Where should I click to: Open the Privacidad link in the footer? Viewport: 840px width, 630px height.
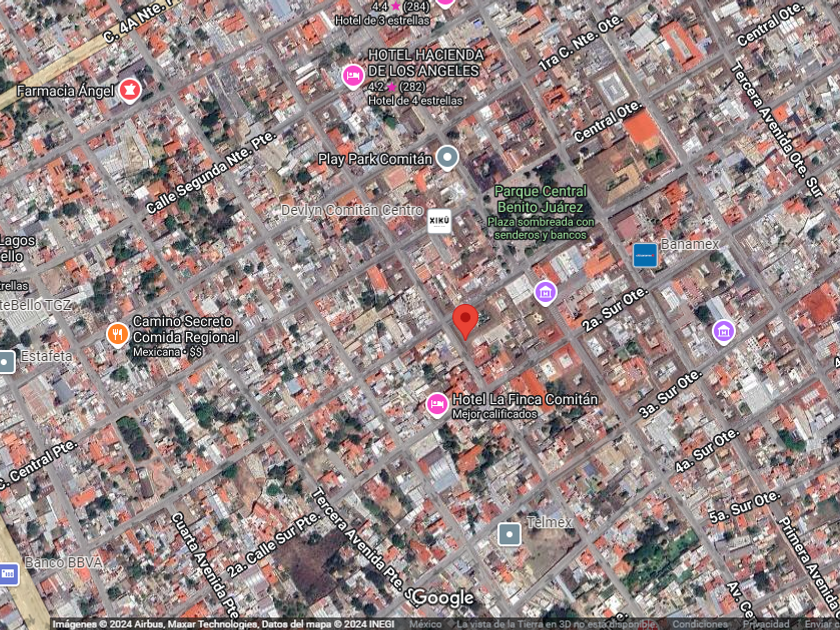766,625
